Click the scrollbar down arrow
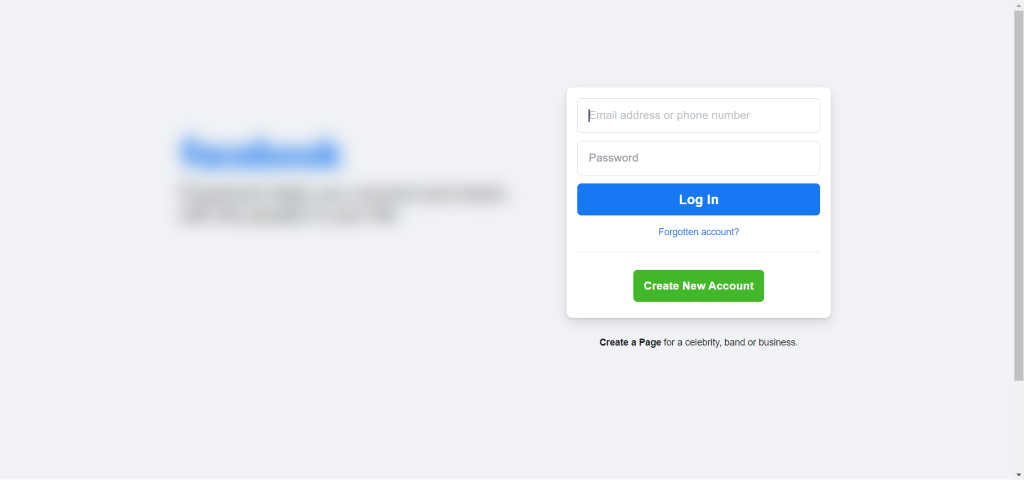Image resolution: width=1024 pixels, height=480 pixels. 1018,474
